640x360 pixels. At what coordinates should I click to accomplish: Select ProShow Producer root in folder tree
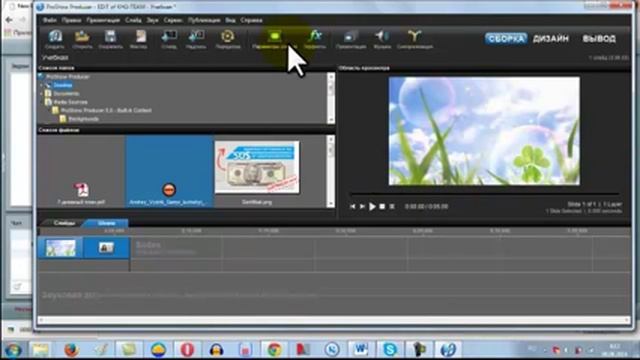point(67,77)
